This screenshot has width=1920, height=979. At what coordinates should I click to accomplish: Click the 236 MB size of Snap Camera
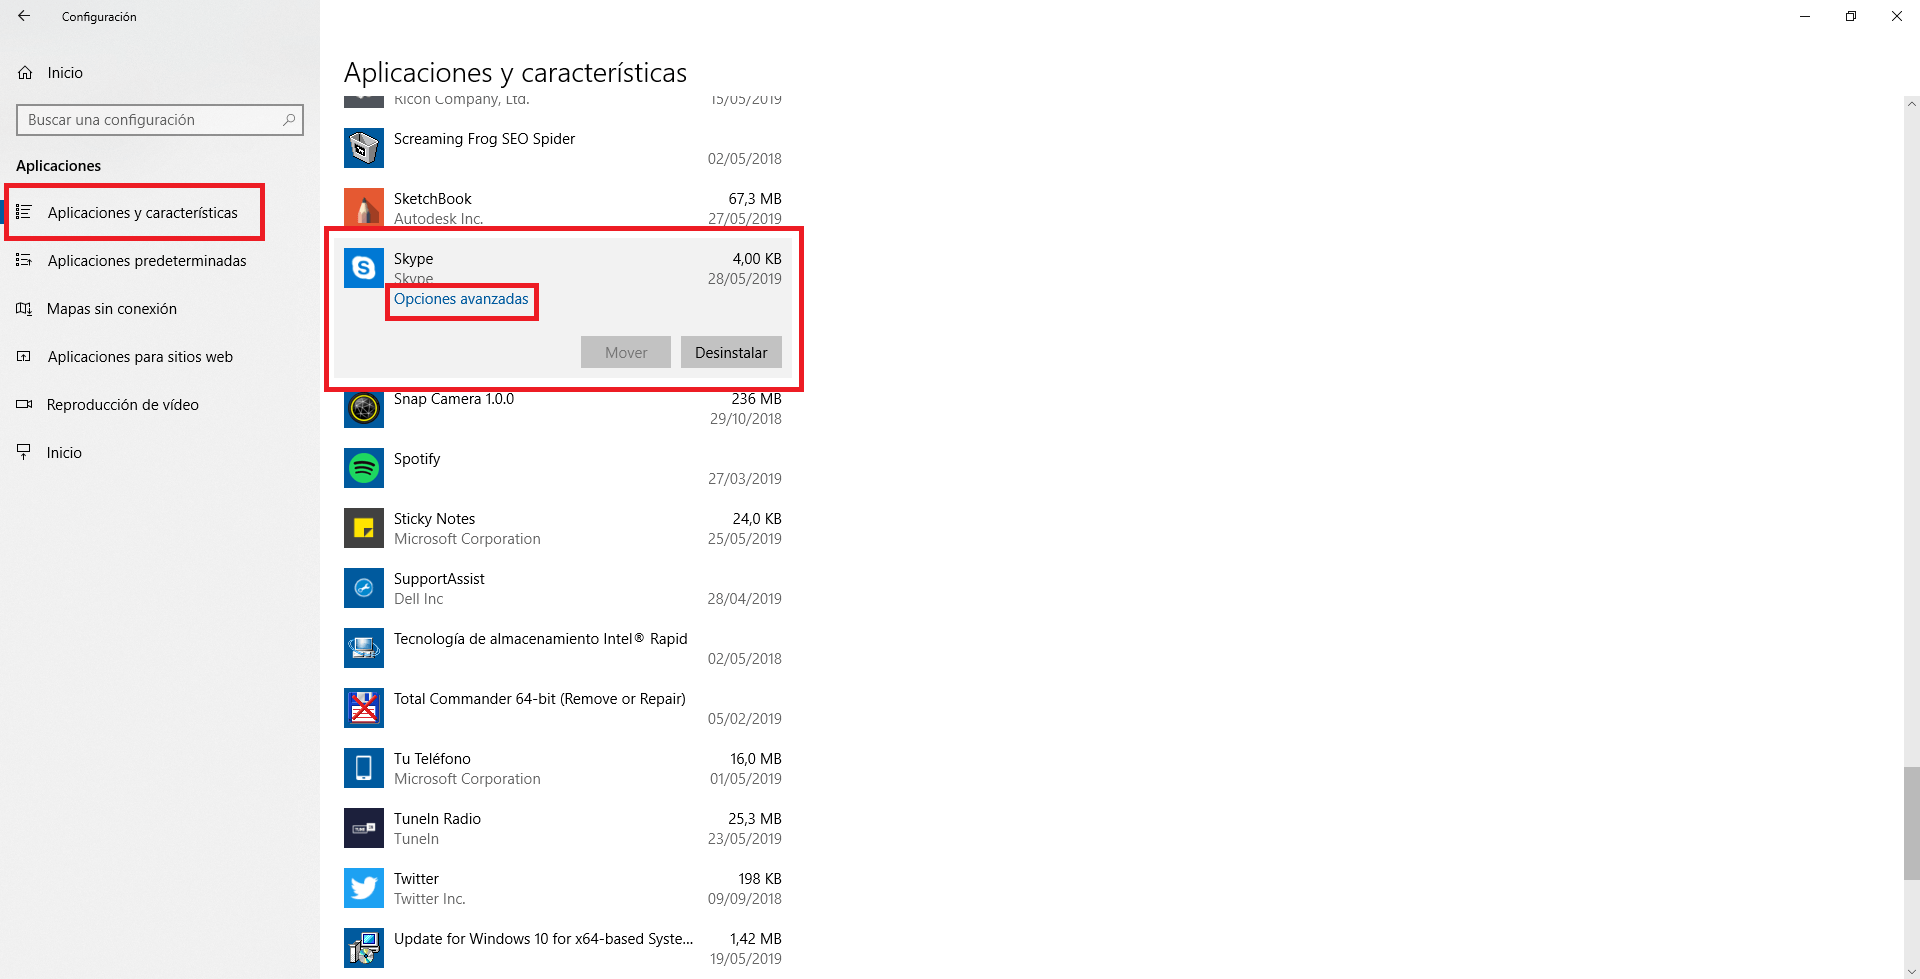pos(756,399)
